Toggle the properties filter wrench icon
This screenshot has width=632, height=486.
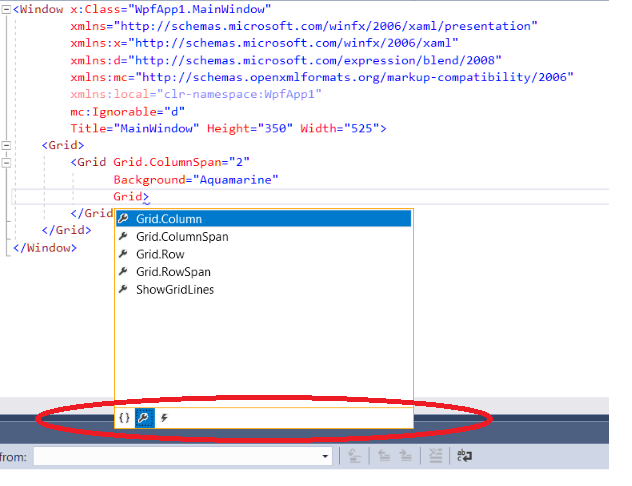tap(144, 418)
